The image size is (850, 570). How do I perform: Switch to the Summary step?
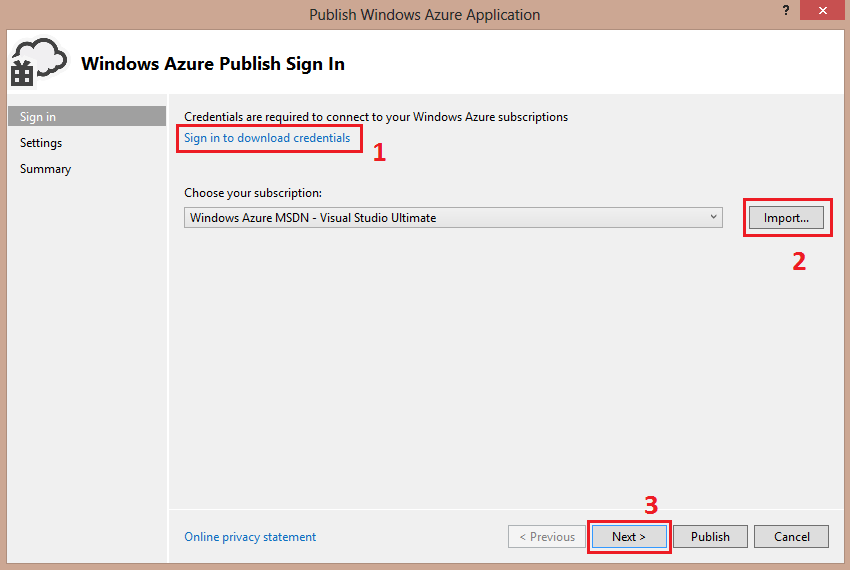(45, 169)
